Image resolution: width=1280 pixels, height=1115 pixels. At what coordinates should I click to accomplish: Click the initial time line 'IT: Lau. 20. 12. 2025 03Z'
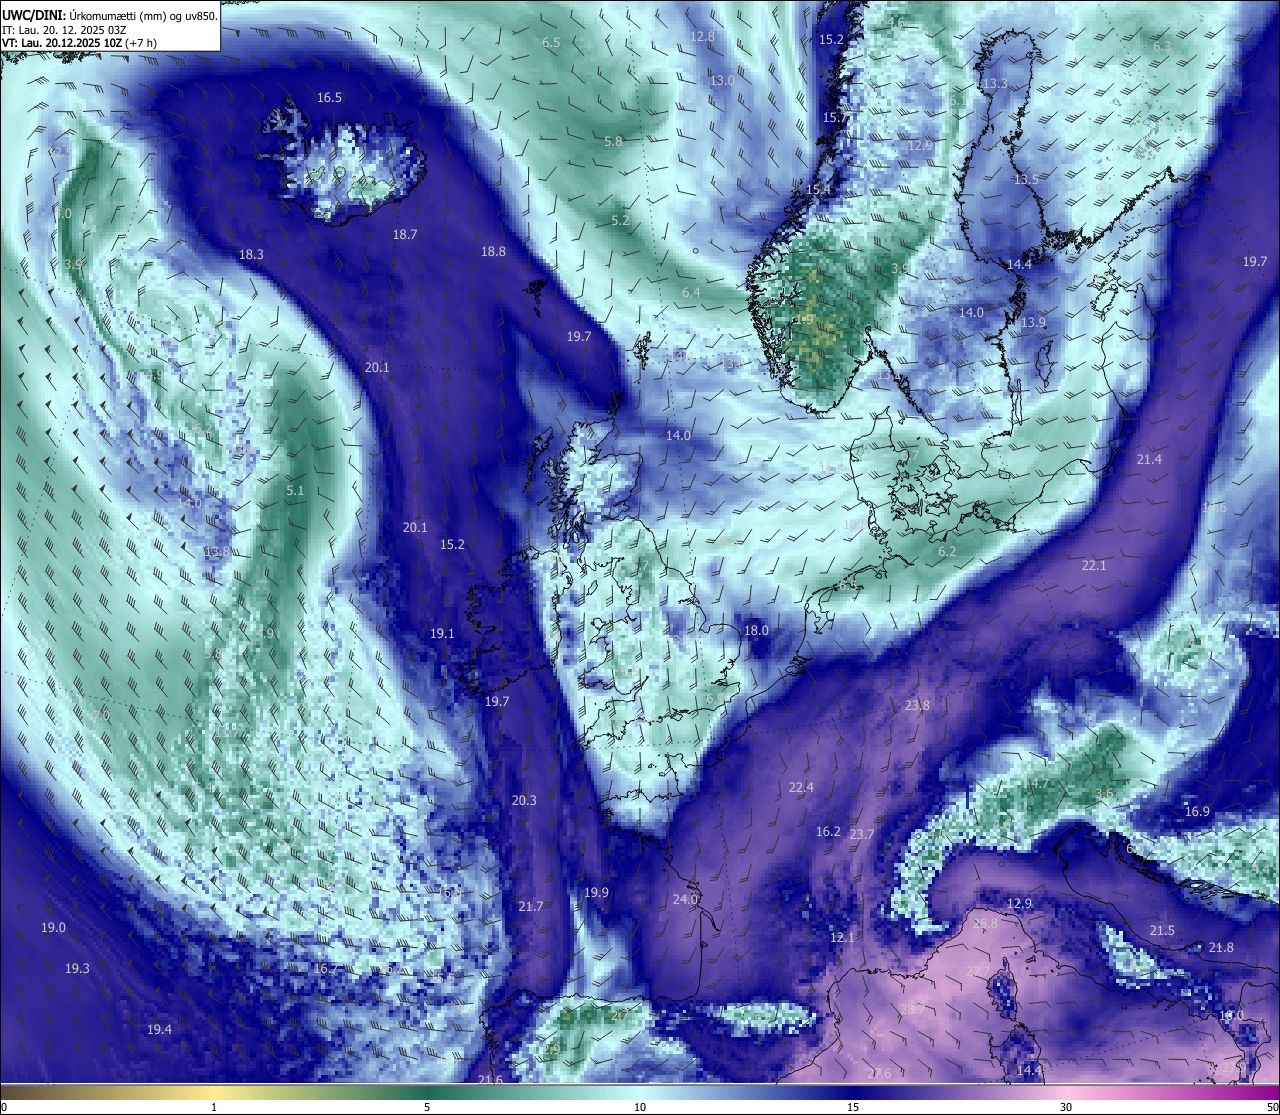point(64,30)
